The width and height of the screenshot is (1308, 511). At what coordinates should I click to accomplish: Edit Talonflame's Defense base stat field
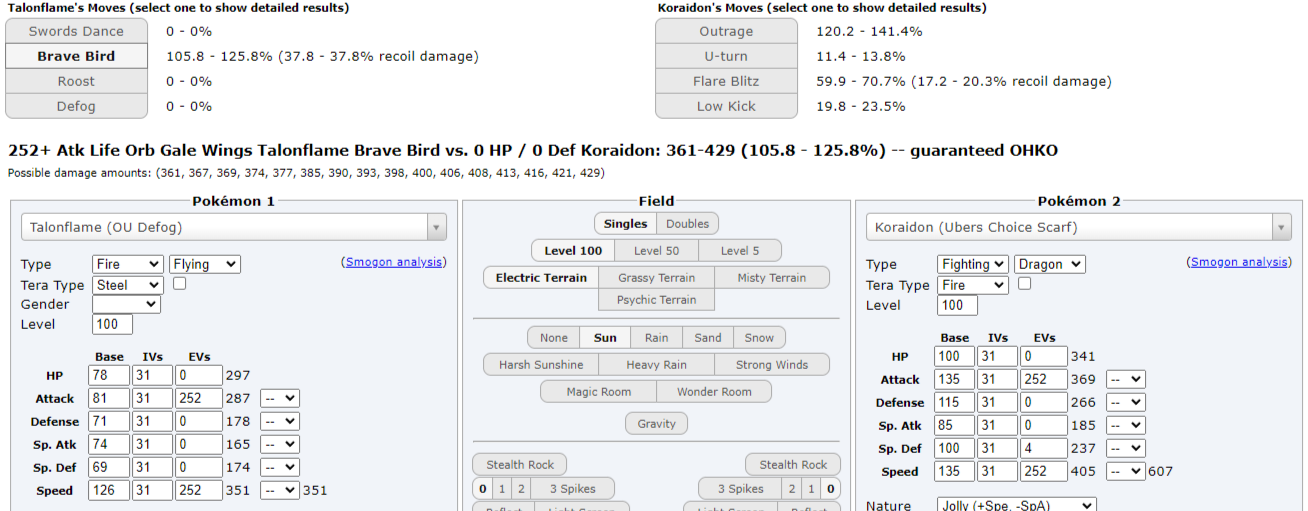point(110,421)
